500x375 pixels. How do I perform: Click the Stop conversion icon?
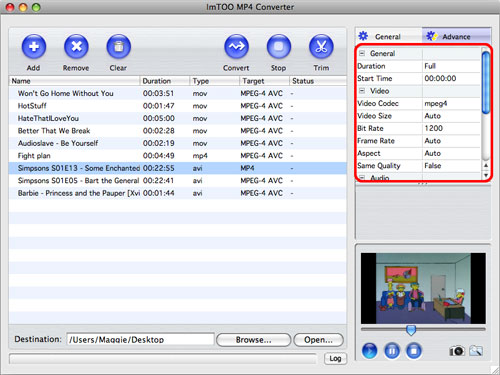279,47
